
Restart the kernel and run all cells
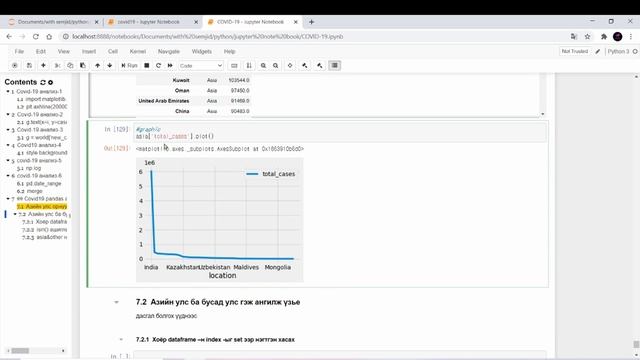click(x=170, y=65)
